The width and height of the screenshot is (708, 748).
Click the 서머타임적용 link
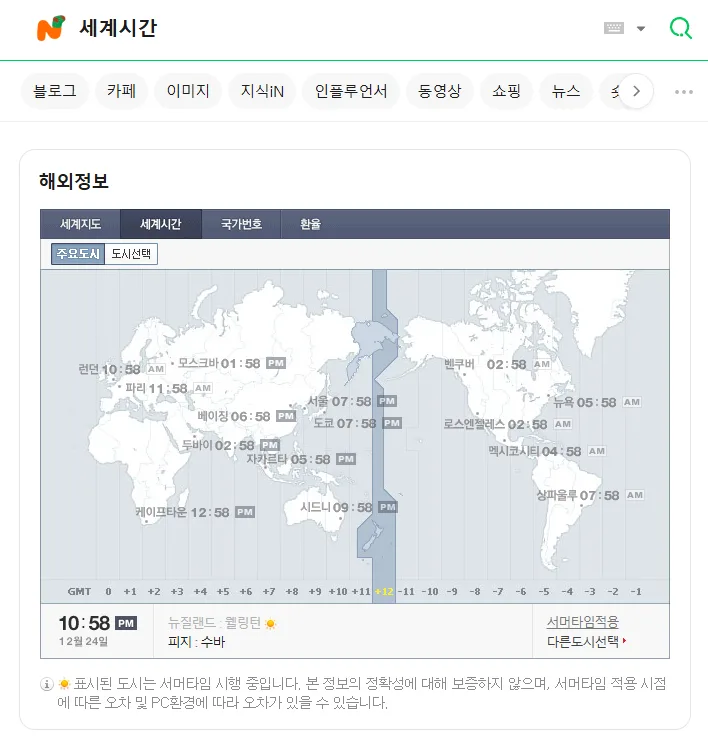(x=583, y=622)
